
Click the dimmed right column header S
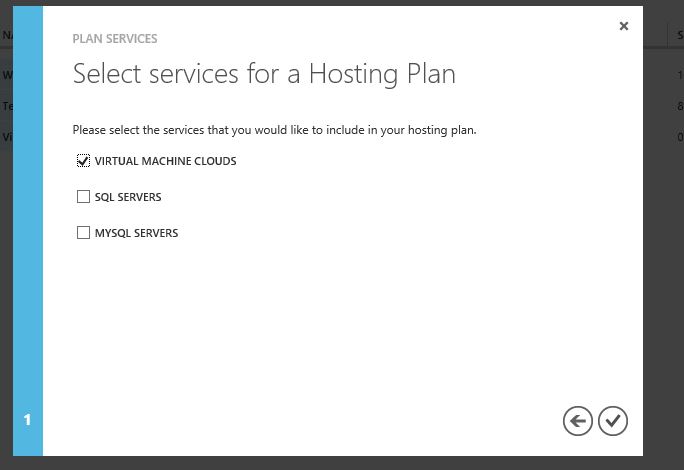click(680, 35)
